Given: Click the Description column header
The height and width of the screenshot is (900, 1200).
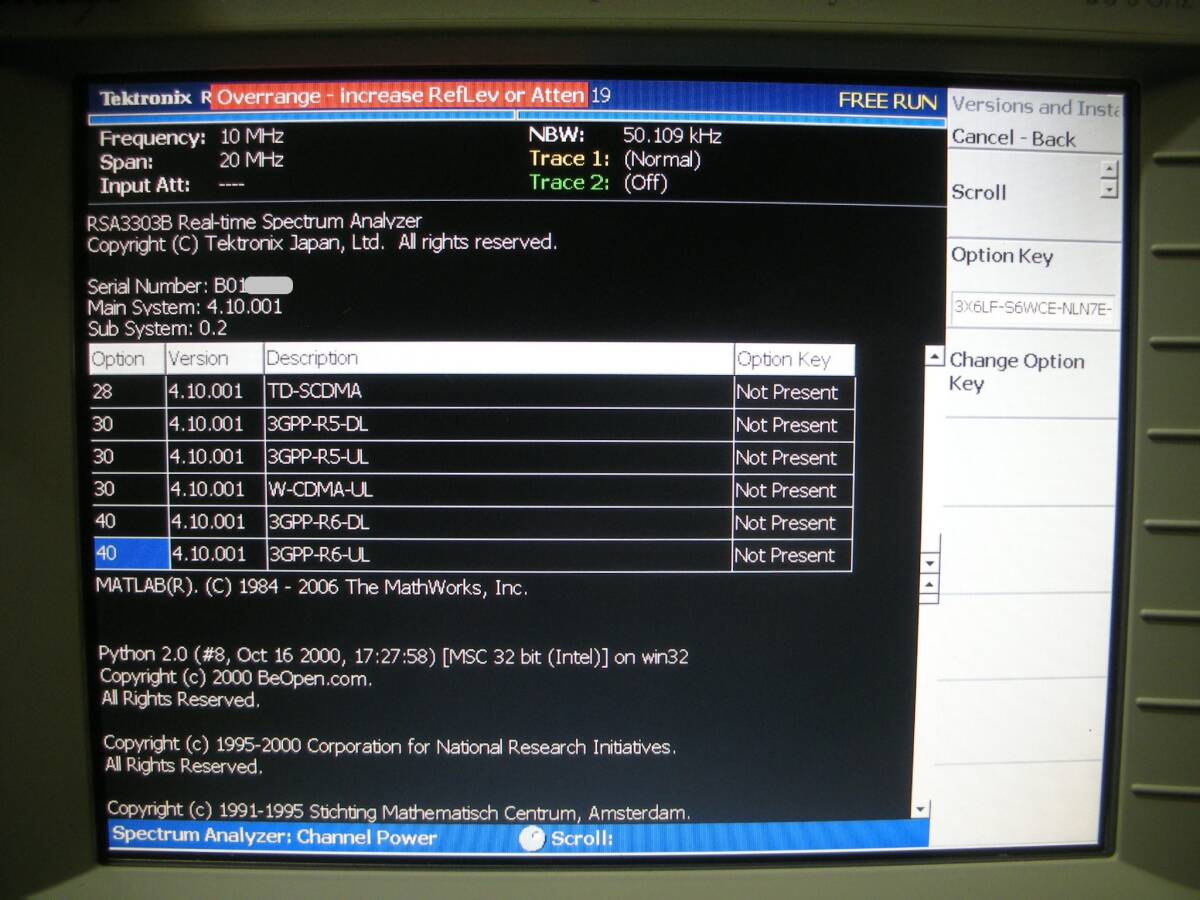Looking at the screenshot, I should (498, 358).
